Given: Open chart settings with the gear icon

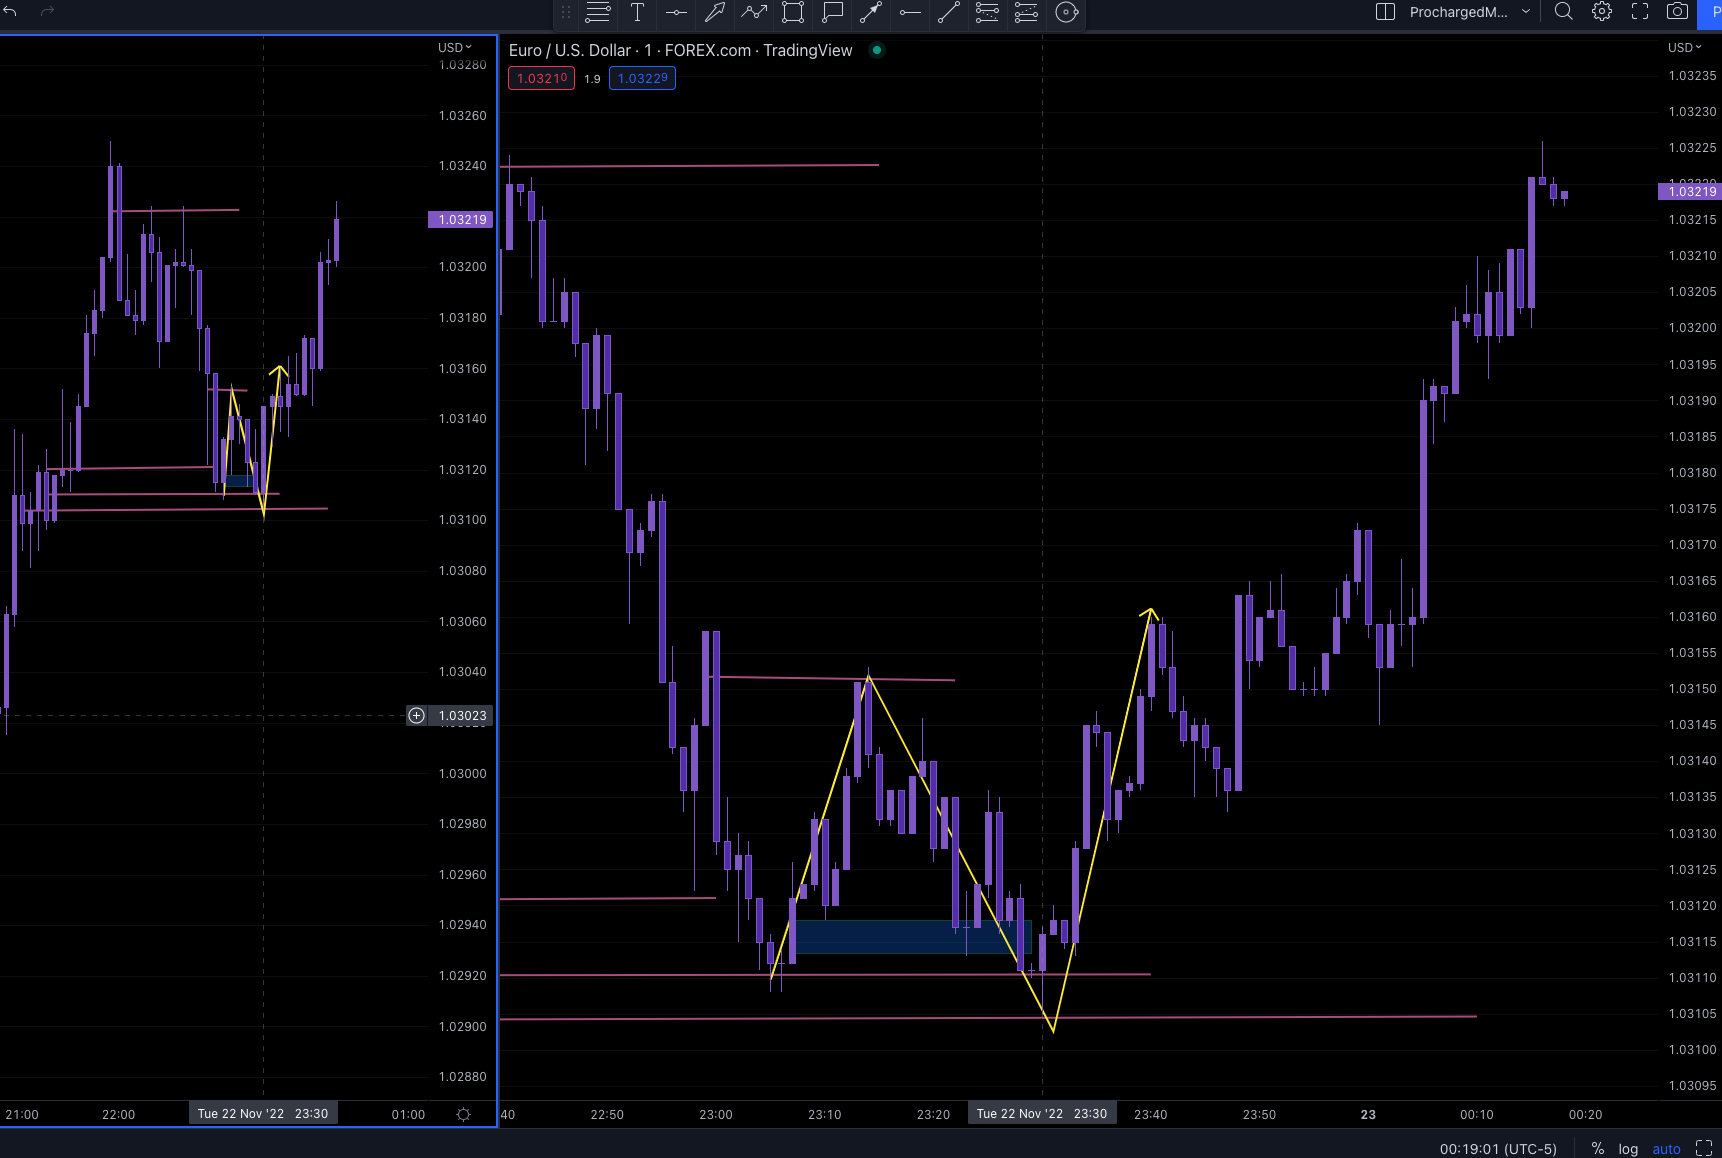Looking at the screenshot, I should coord(1601,12).
